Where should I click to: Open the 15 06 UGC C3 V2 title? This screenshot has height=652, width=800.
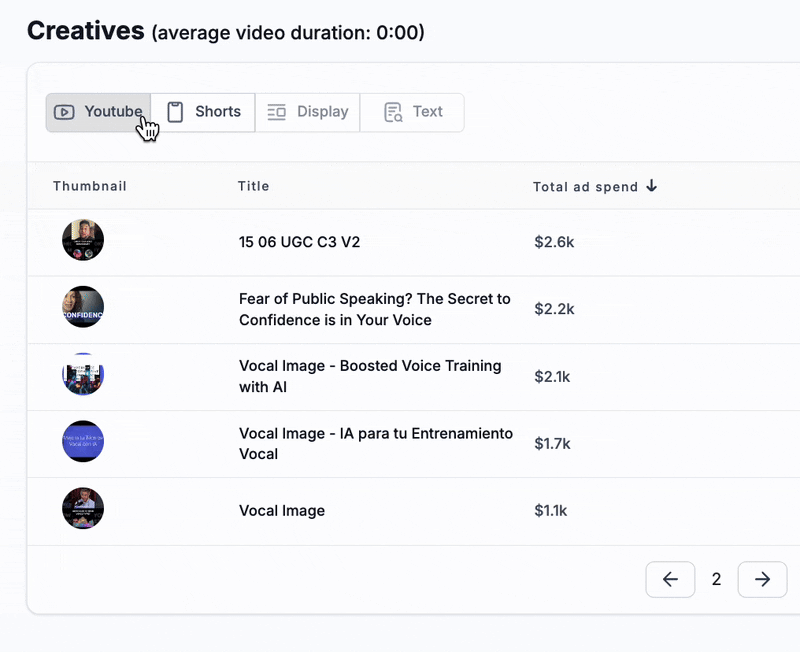[300, 241]
